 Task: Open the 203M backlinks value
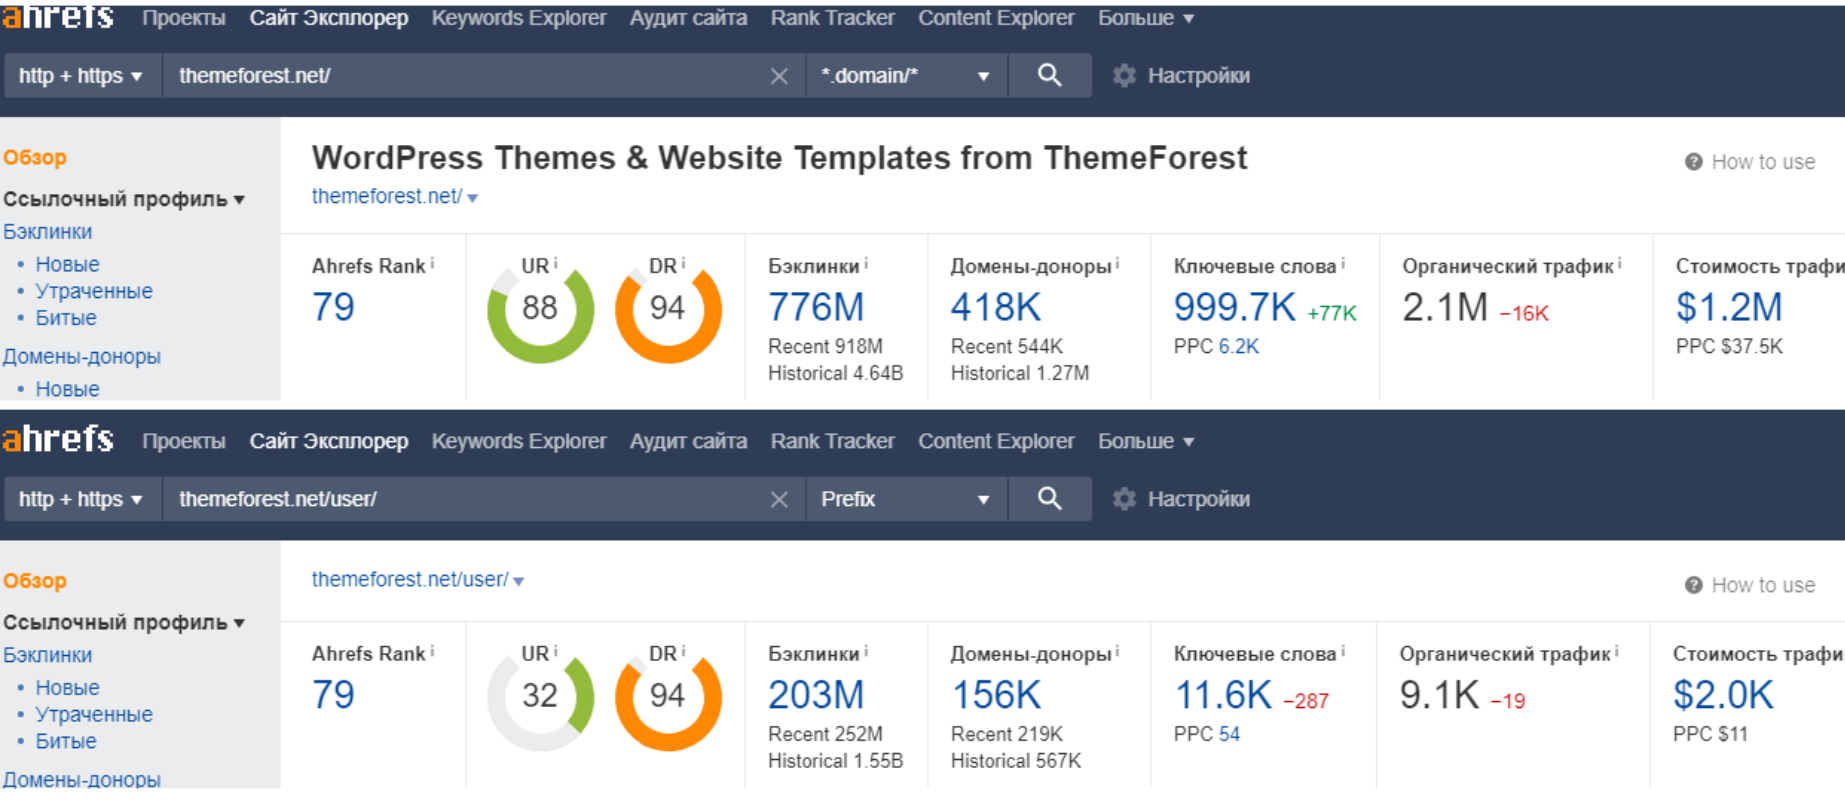point(816,695)
